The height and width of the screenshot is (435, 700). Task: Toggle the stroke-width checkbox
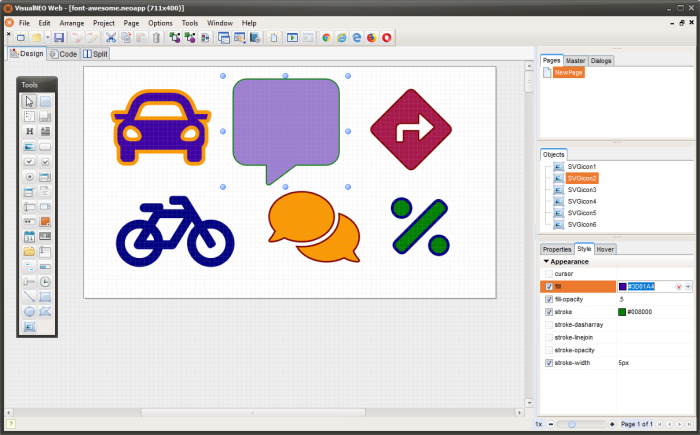point(549,363)
